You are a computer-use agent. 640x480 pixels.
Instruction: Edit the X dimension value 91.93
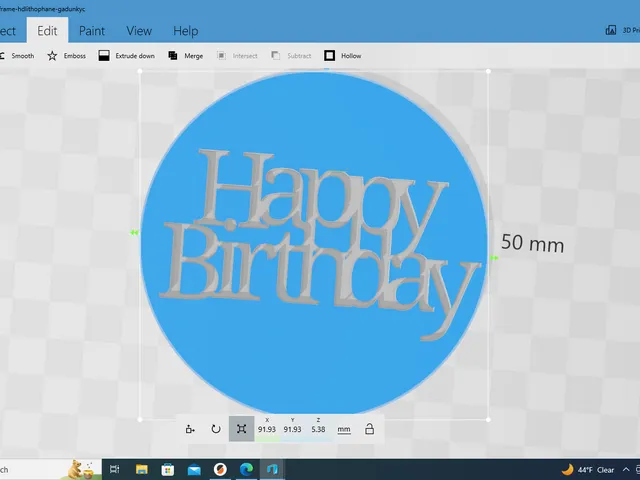(x=267, y=429)
